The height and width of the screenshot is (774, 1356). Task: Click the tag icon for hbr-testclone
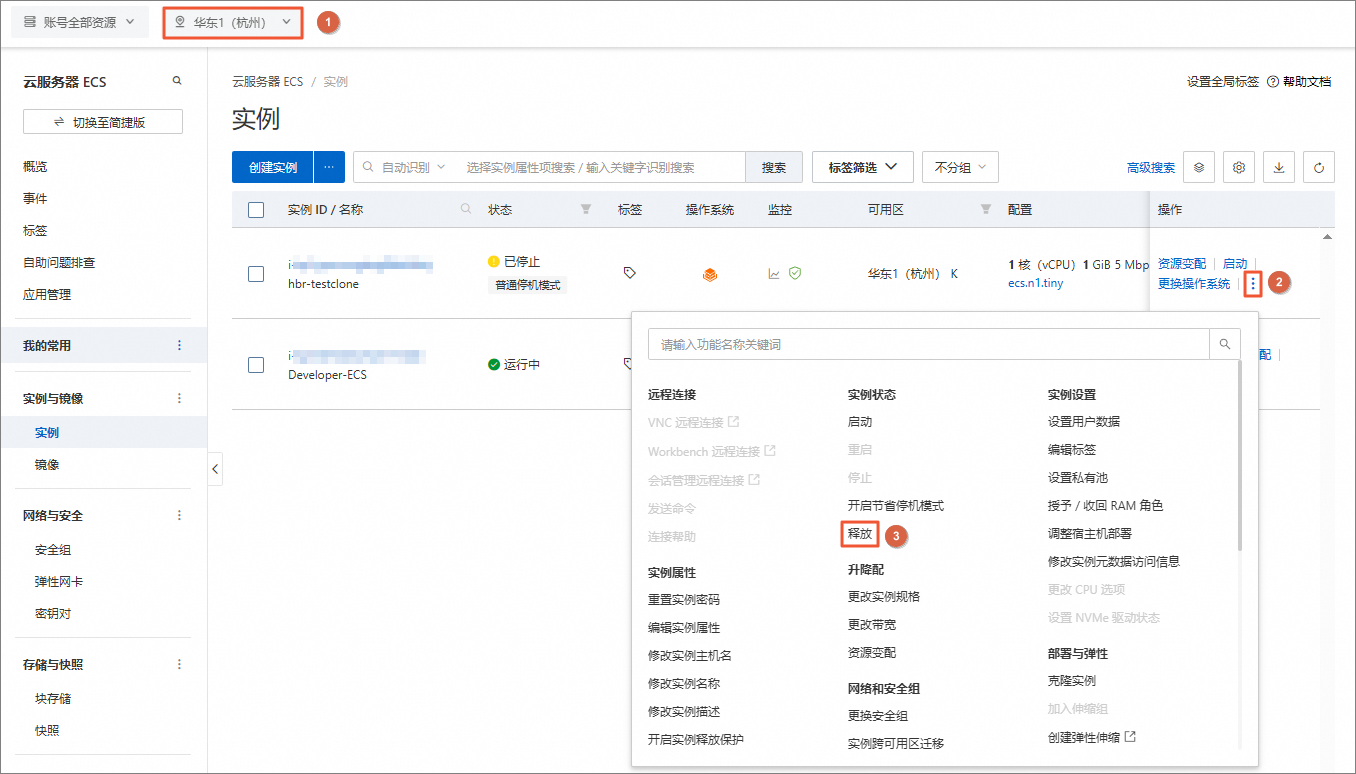point(629,272)
